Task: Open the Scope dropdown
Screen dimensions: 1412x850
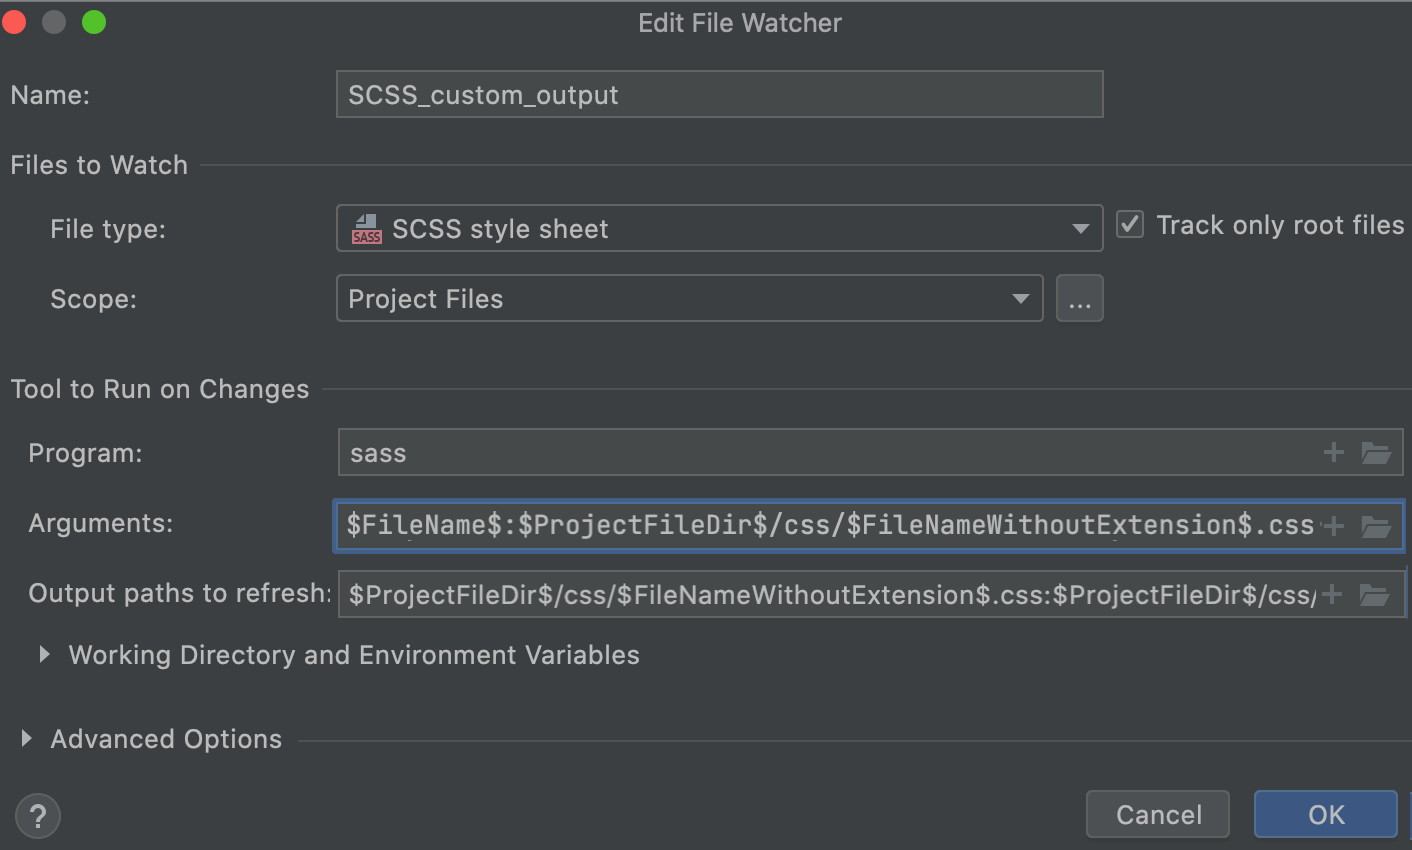Action: tap(1020, 298)
